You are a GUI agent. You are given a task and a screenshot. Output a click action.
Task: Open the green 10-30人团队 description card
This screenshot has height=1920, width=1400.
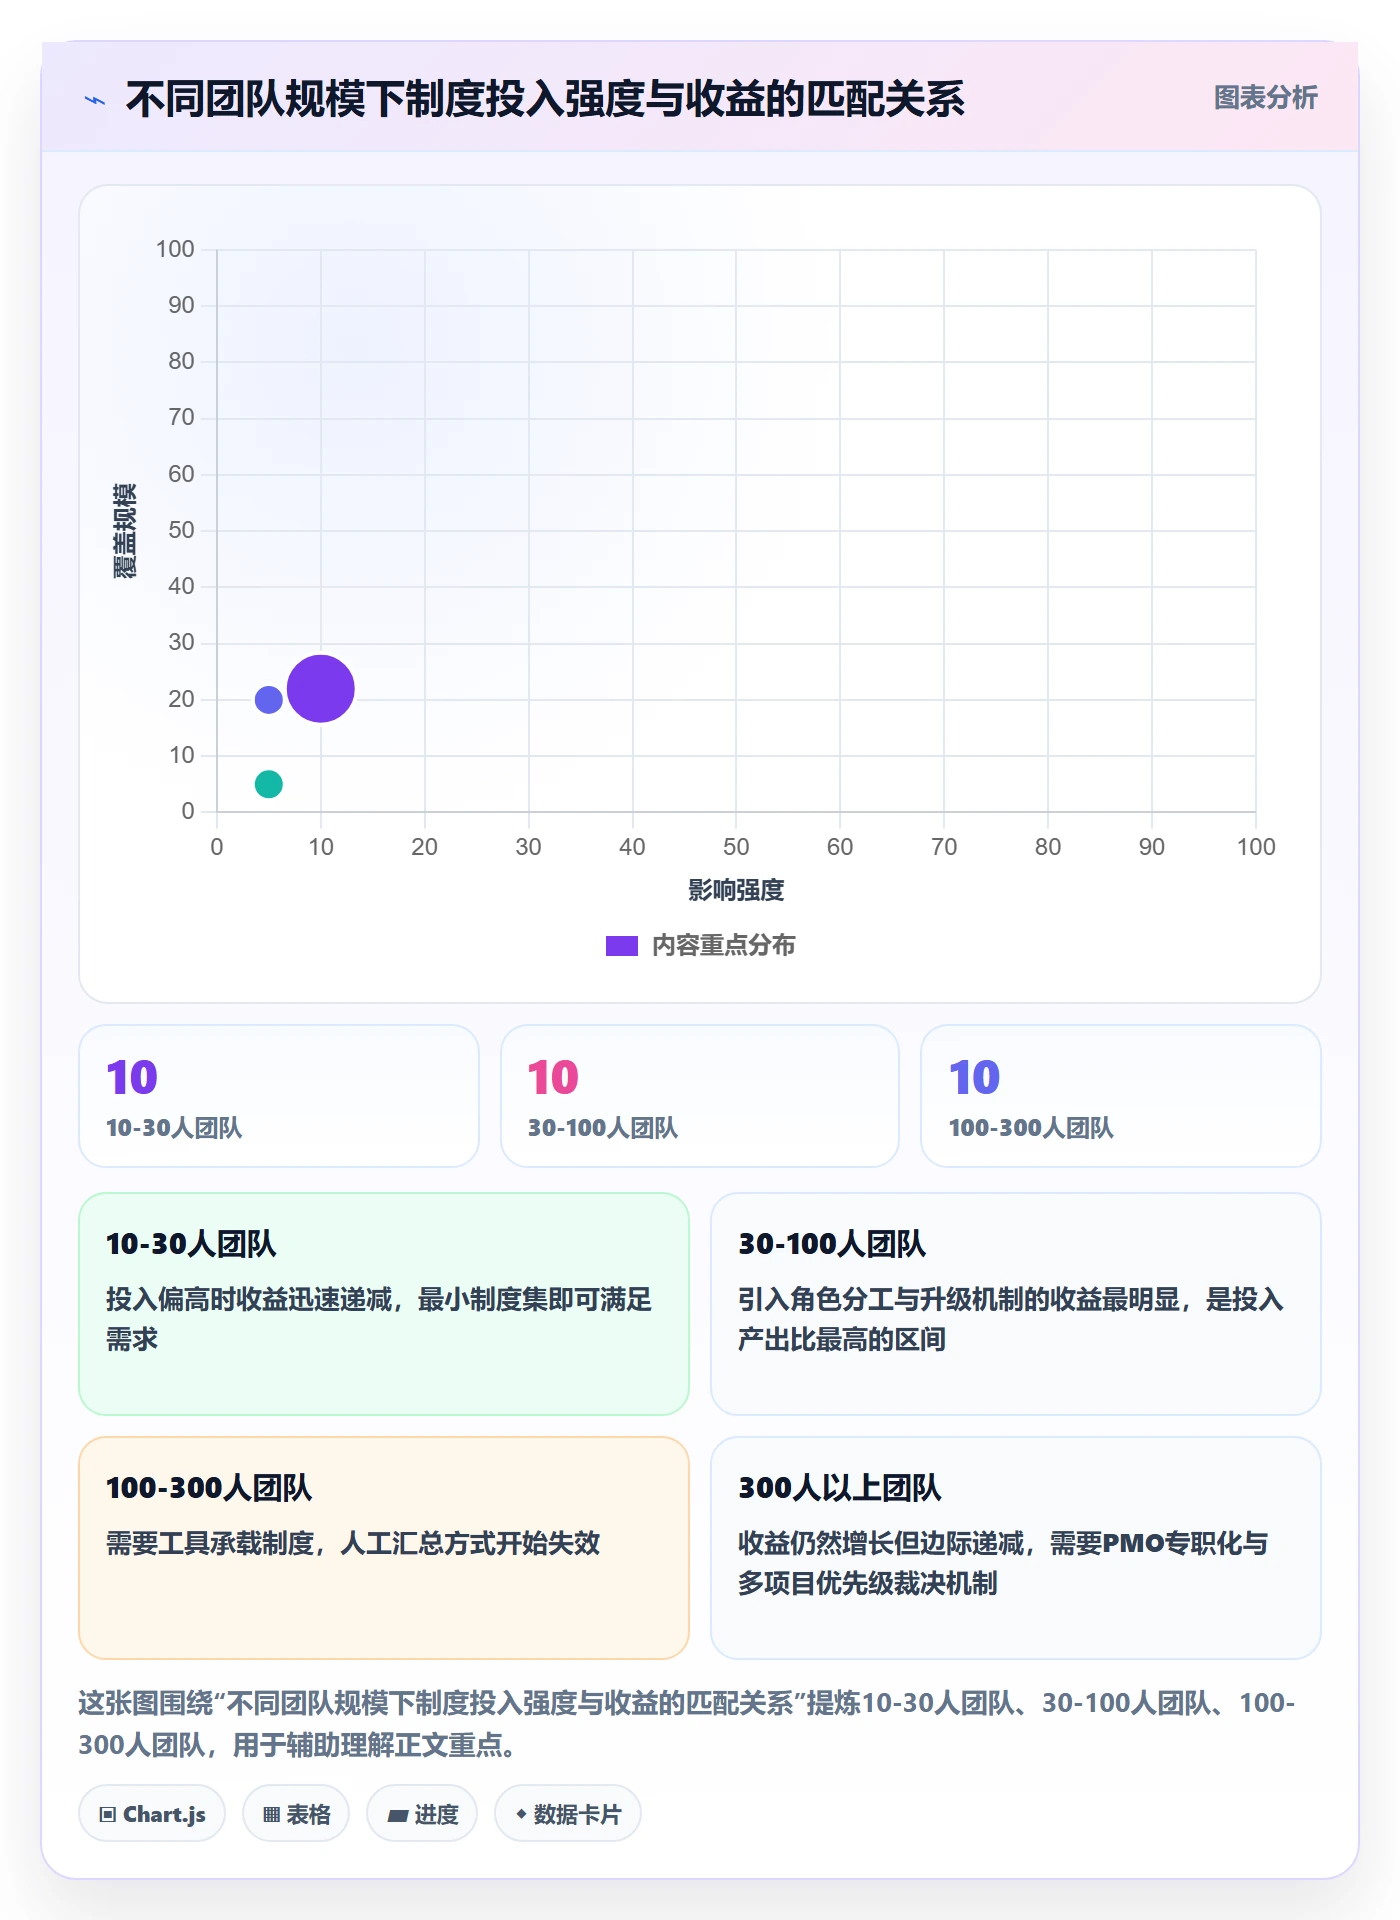pos(384,1304)
